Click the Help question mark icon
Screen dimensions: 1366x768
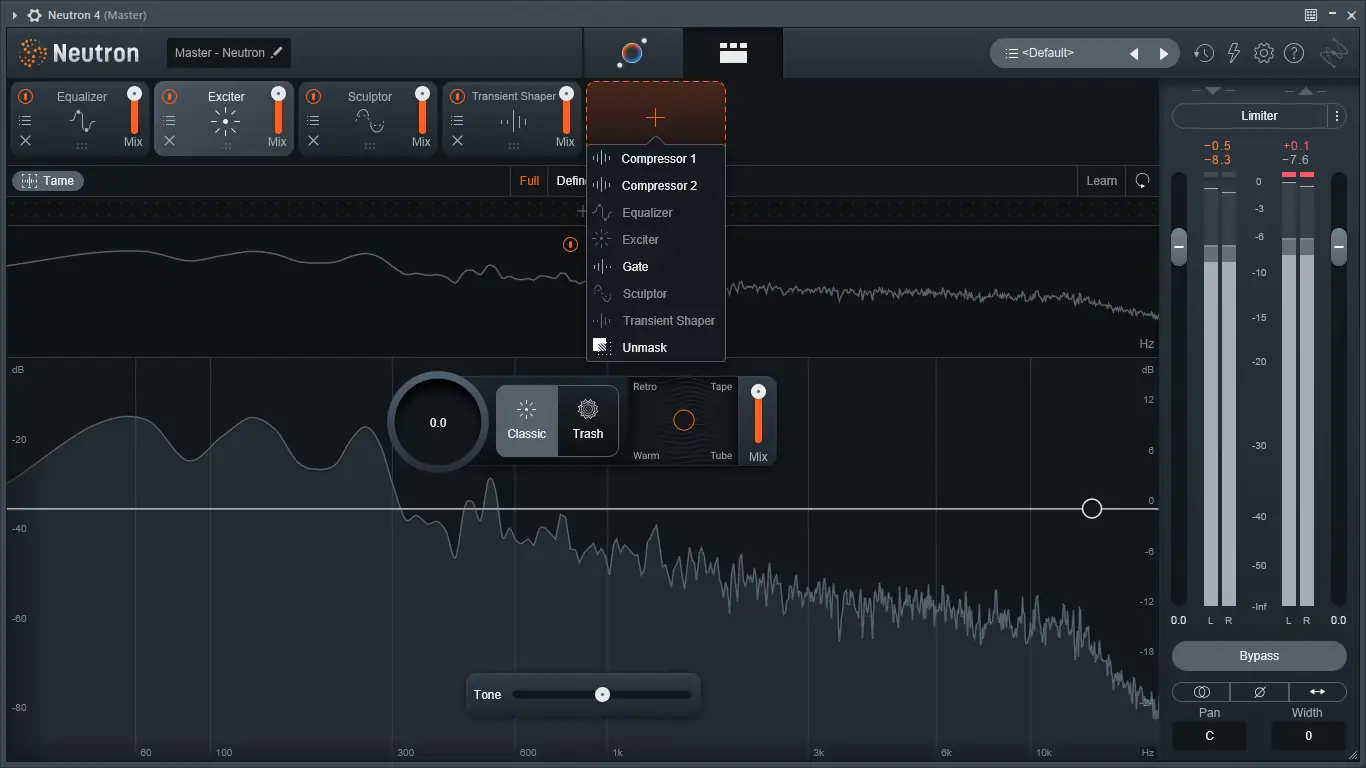[x=1294, y=52]
